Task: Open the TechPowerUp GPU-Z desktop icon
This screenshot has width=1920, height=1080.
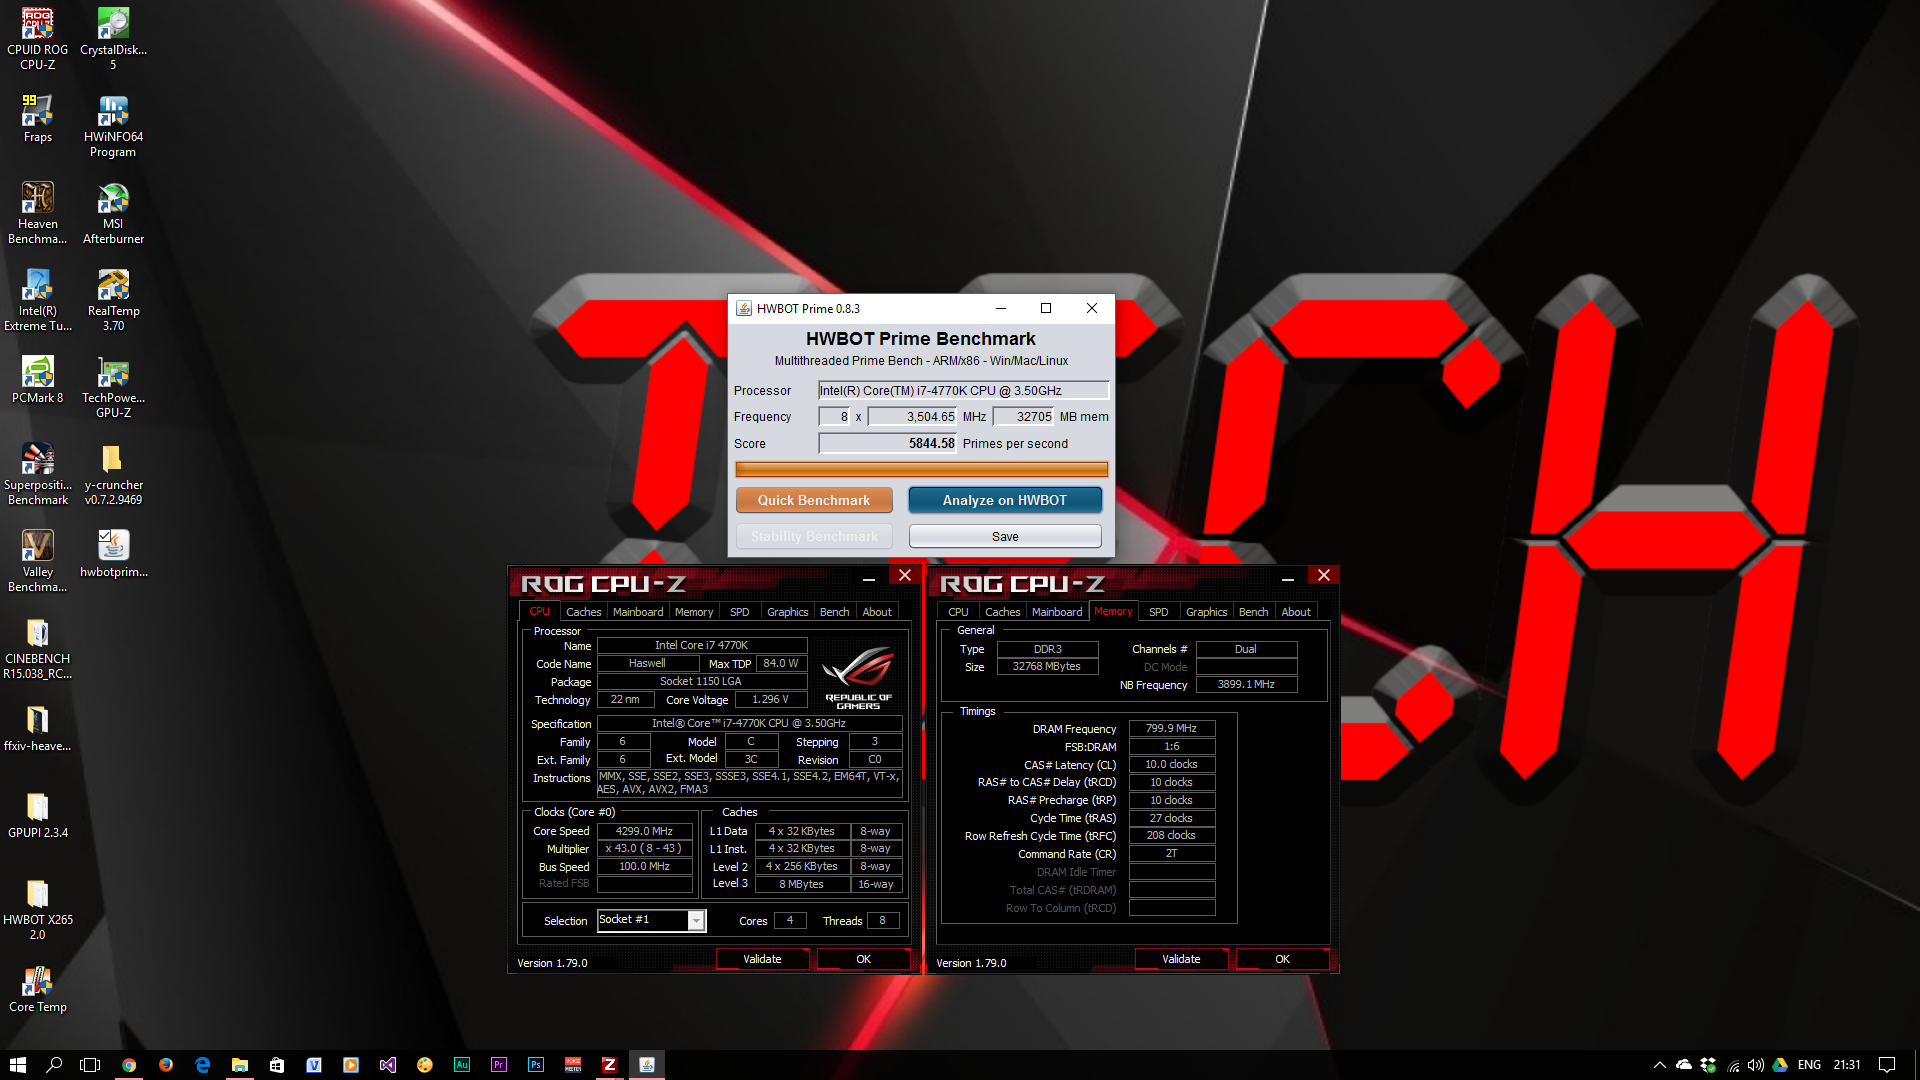Action: coord(113,388)
